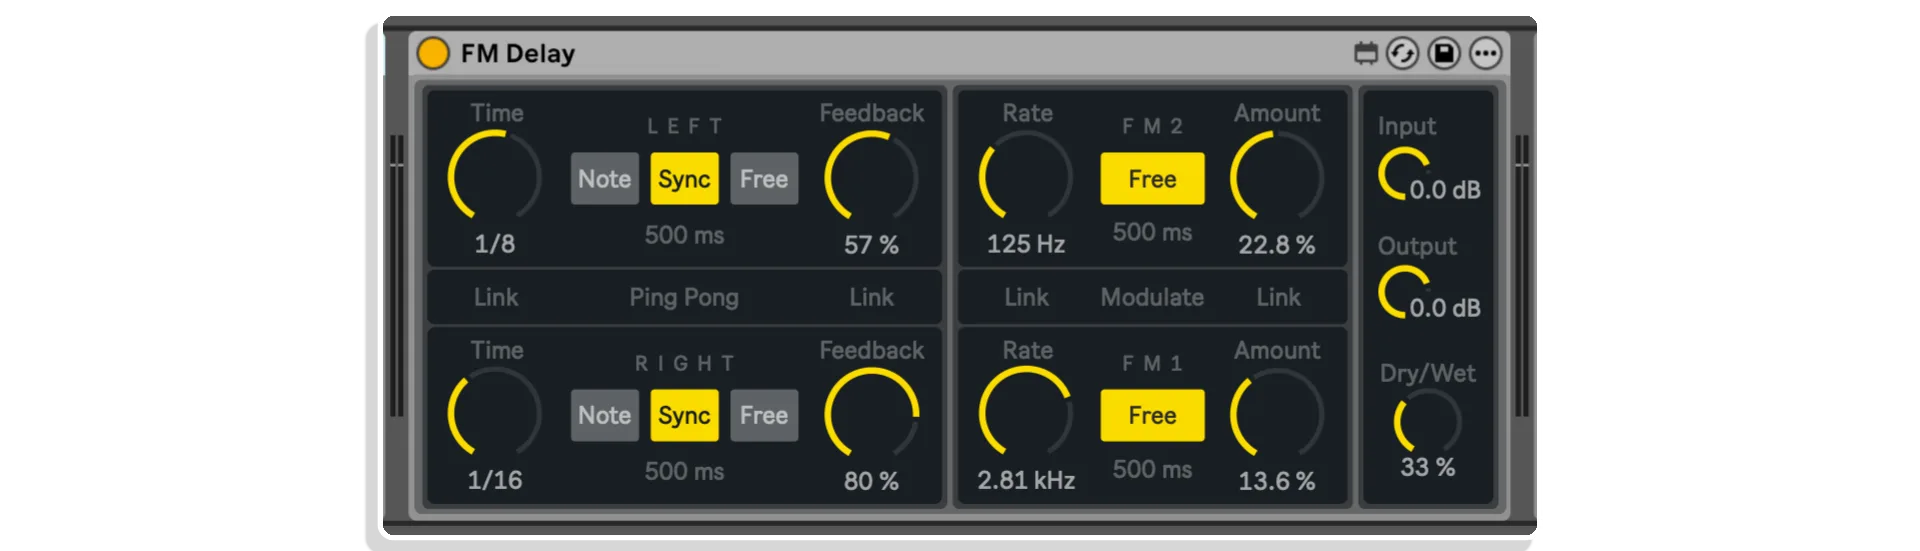Click the LEFT time value 1/8
Image resolution: width=1920 pixels, height=551 pixels.
pos(495,244)
